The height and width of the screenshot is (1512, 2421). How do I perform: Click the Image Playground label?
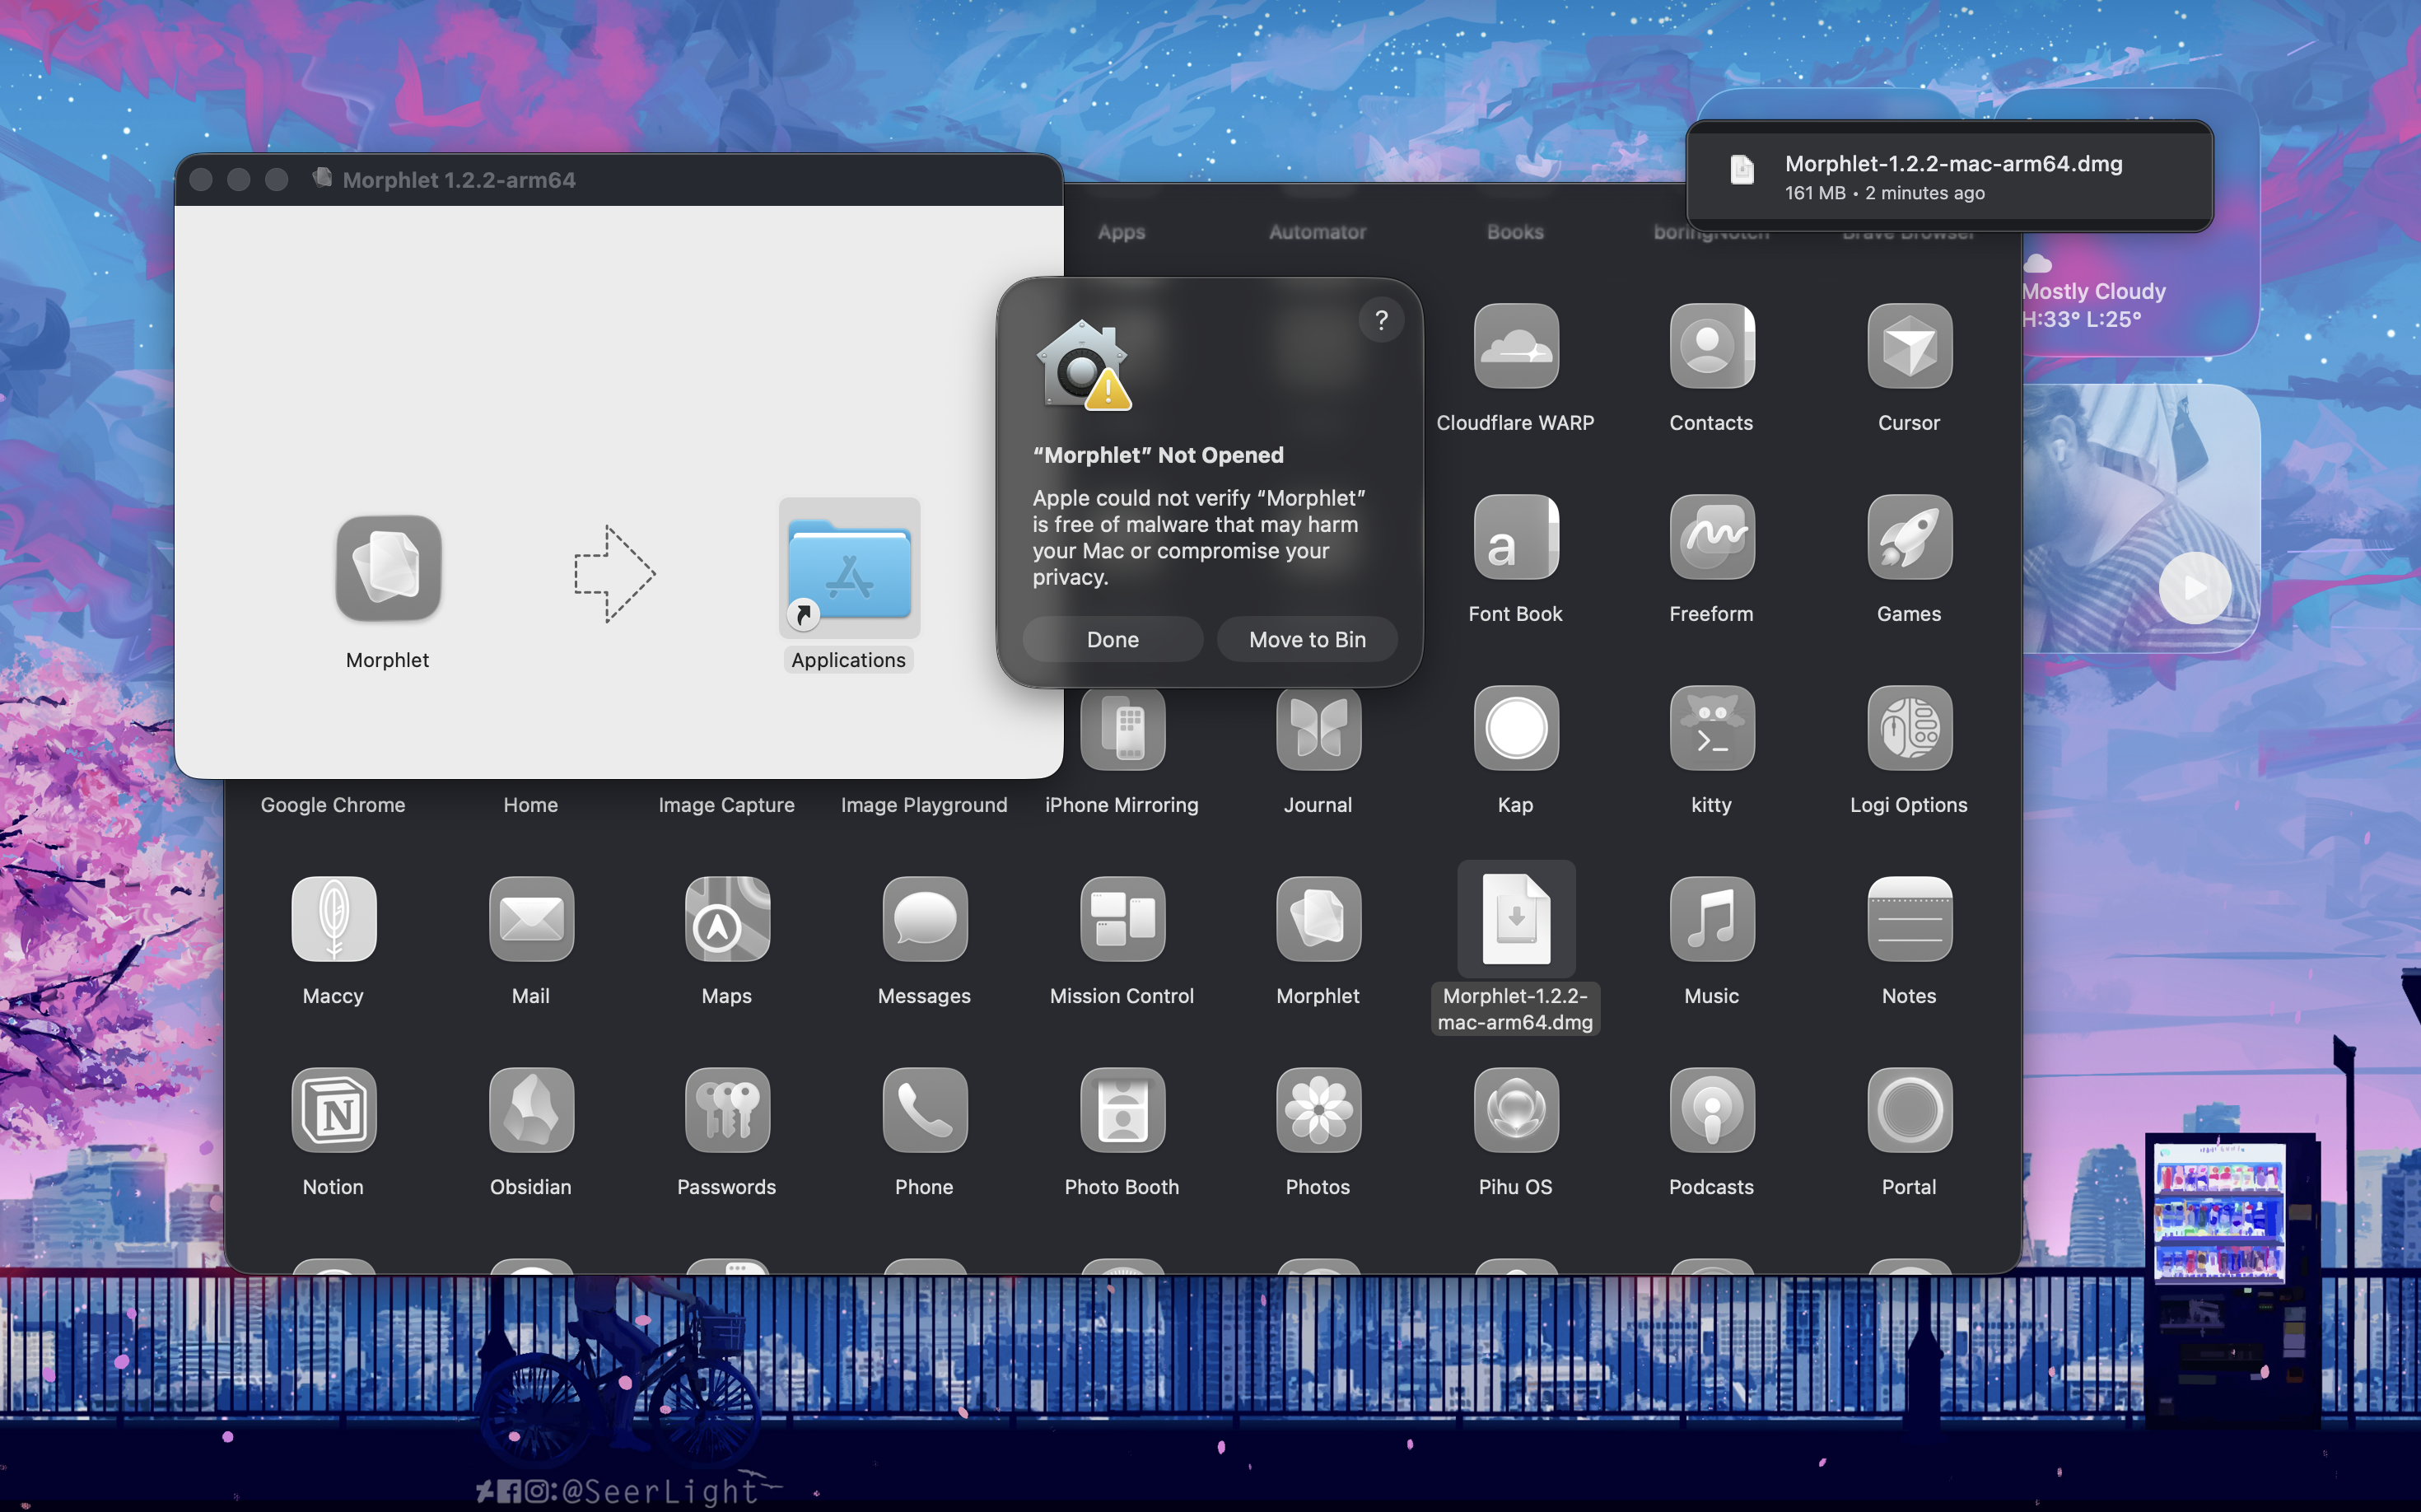pos(924,805)
